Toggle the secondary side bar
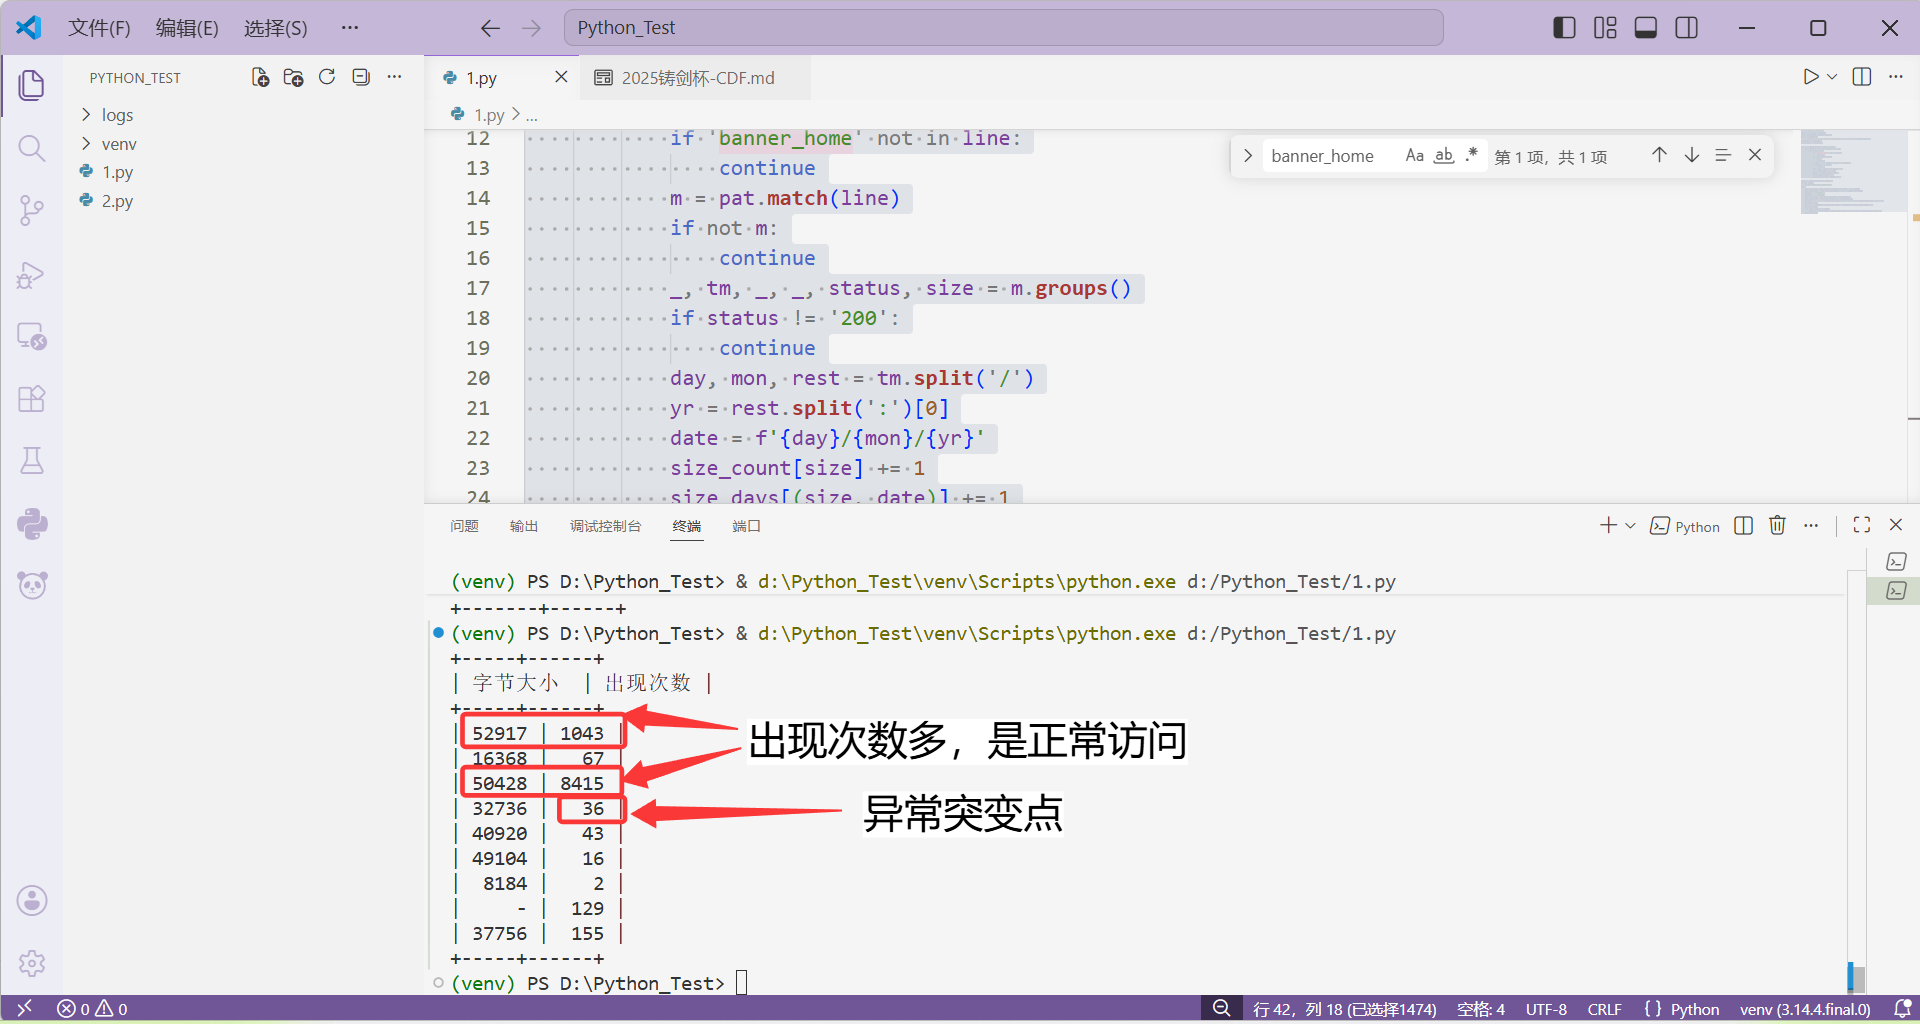The width and height of the screenshot is (1920, 1024). click(1687, 28)
